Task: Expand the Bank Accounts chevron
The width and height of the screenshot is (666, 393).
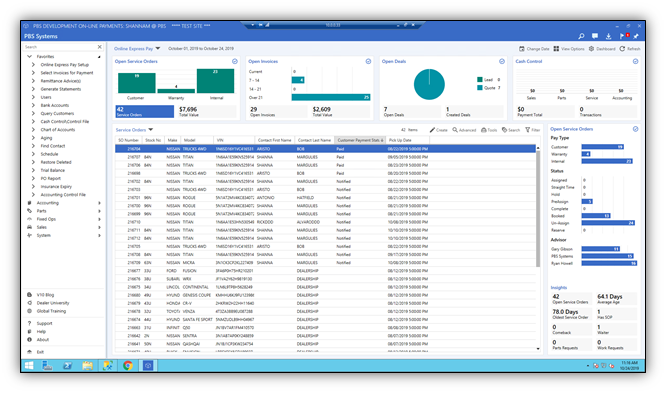Action: [x=33, y=105]
